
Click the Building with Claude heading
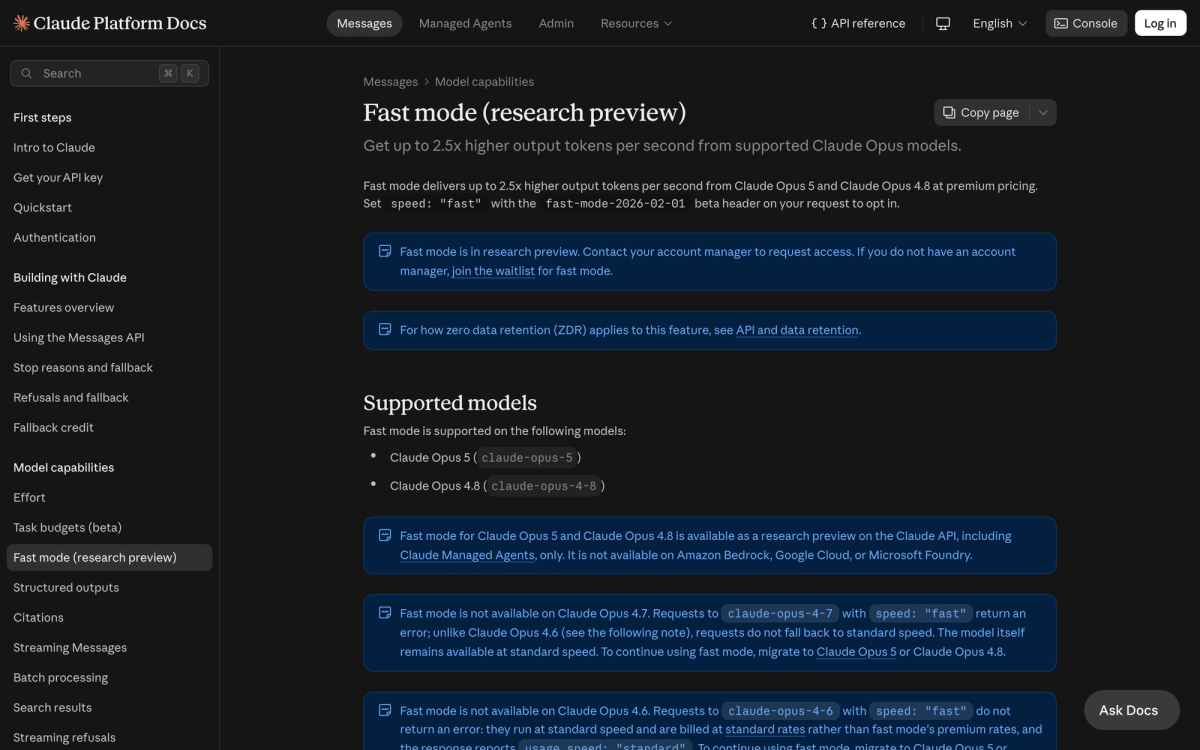tap(70, 277)
